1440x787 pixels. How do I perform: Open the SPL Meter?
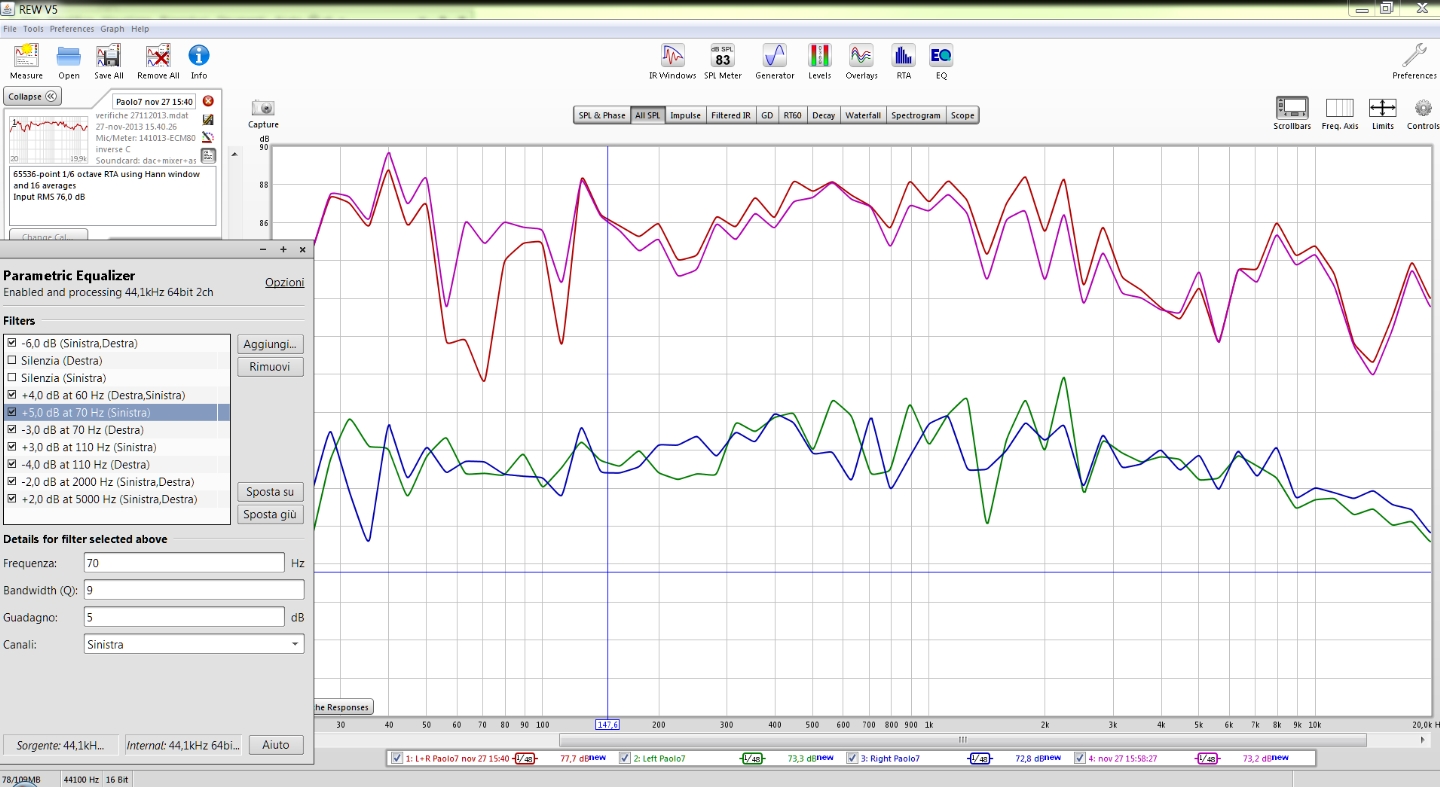[x=722, y=55]
